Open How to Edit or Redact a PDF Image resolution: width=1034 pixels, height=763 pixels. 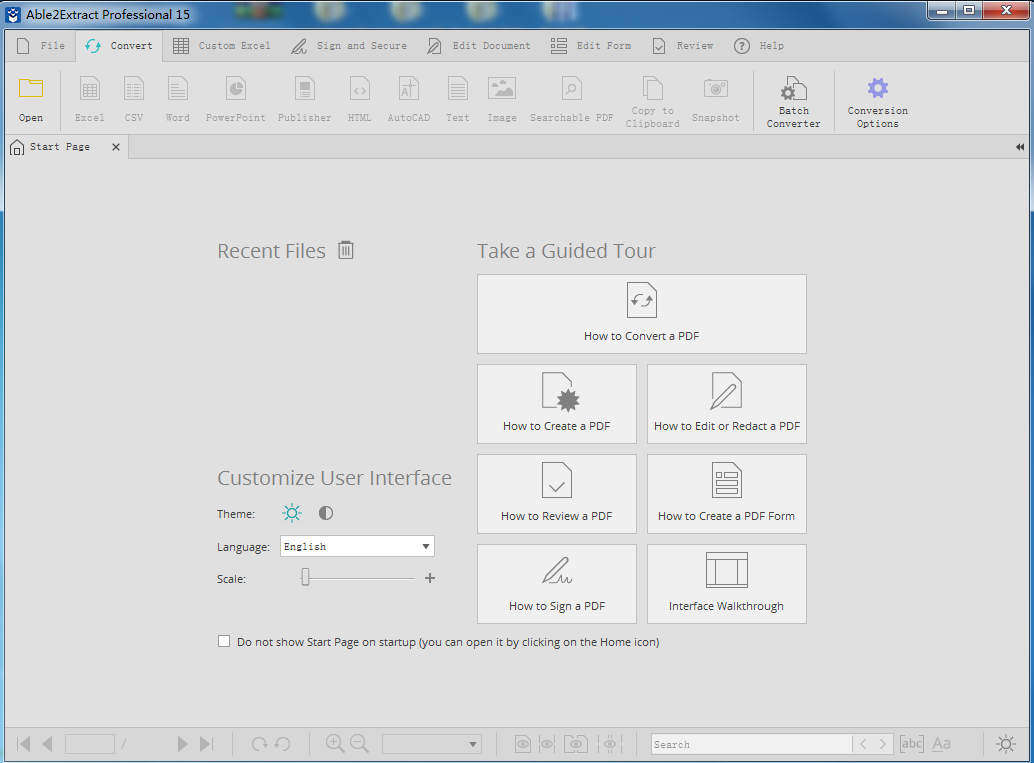(x=727, y=404)
